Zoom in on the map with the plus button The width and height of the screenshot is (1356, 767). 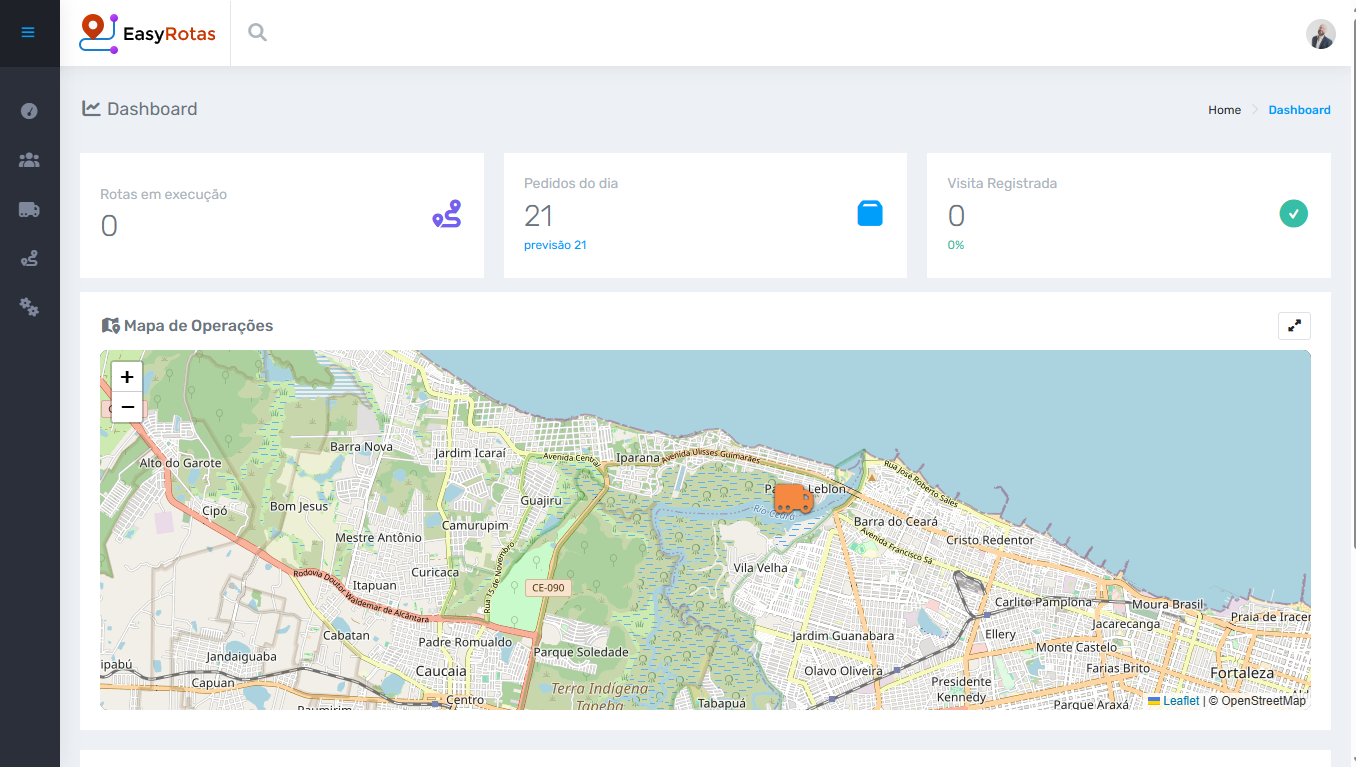pos(127,377)
